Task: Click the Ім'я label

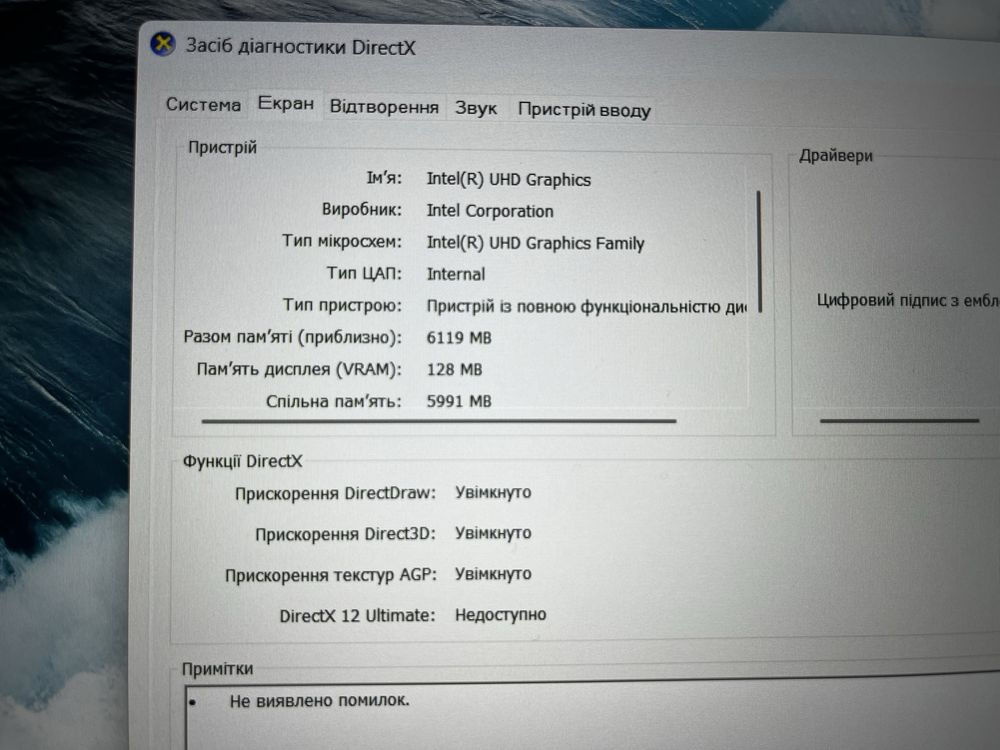Action: point(384,177)
